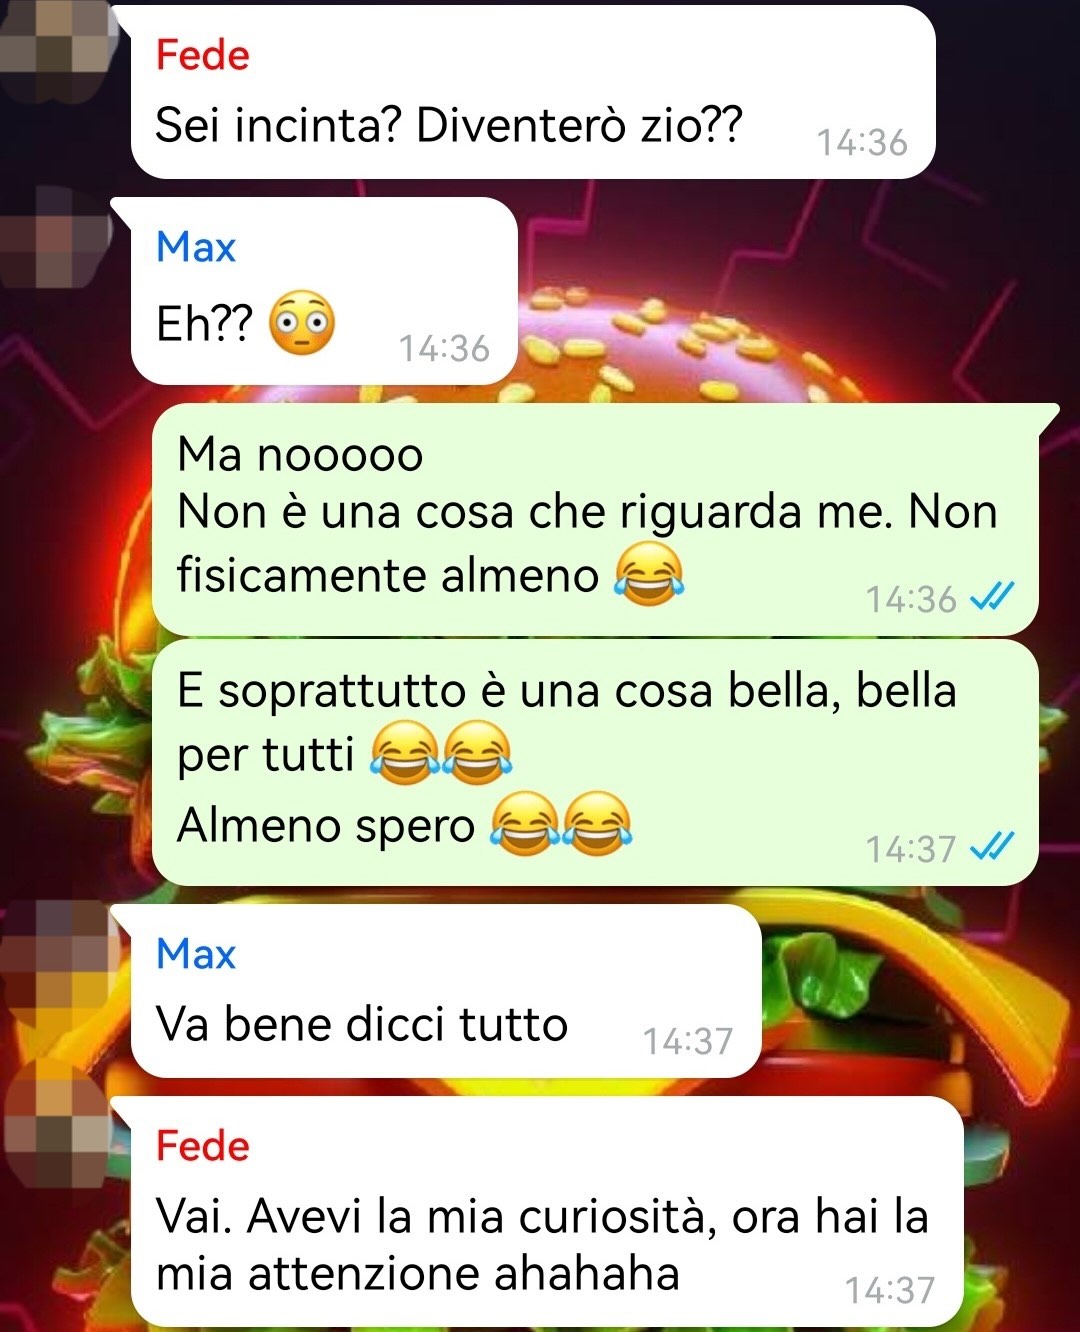This screenshot has height=1332, width=1080.
Task: Tap Fede's pixelated avatar beside the top message
Action: (x=55, y=50)
